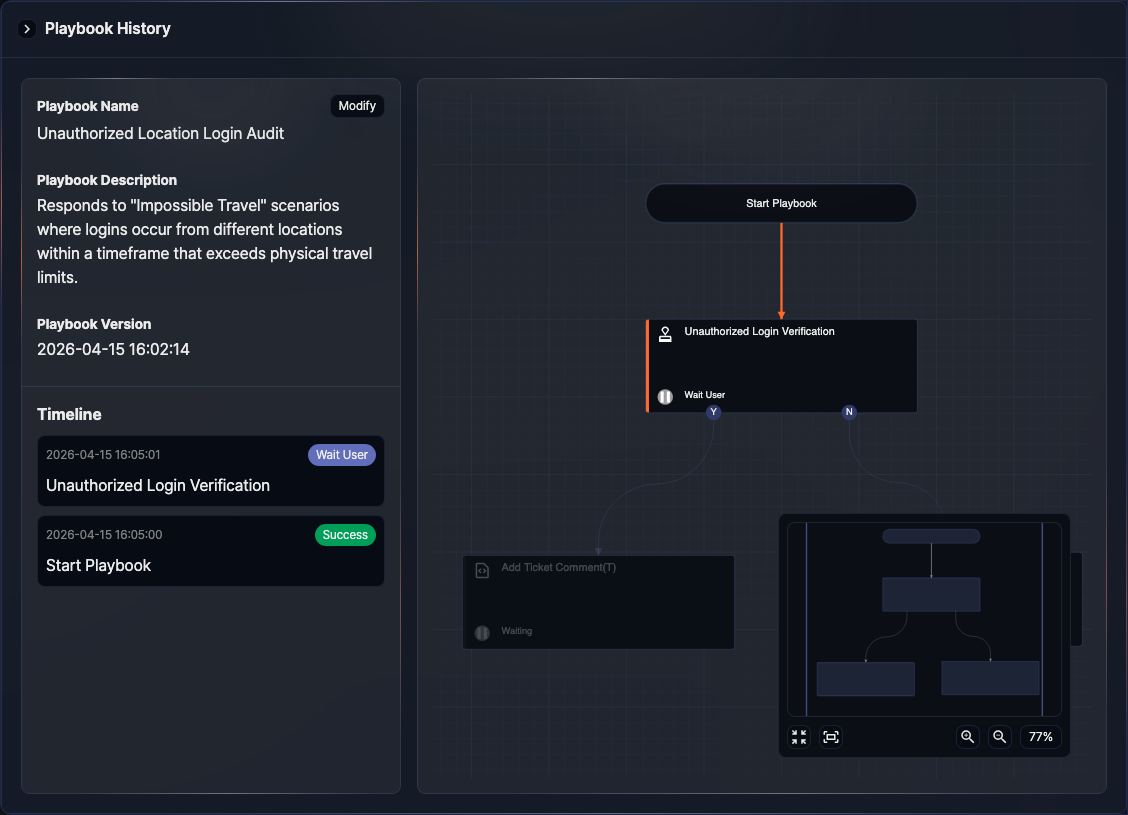Open the 77% zoom level control
This screenshot has width=1128, height=815.
click(1040, 737)
